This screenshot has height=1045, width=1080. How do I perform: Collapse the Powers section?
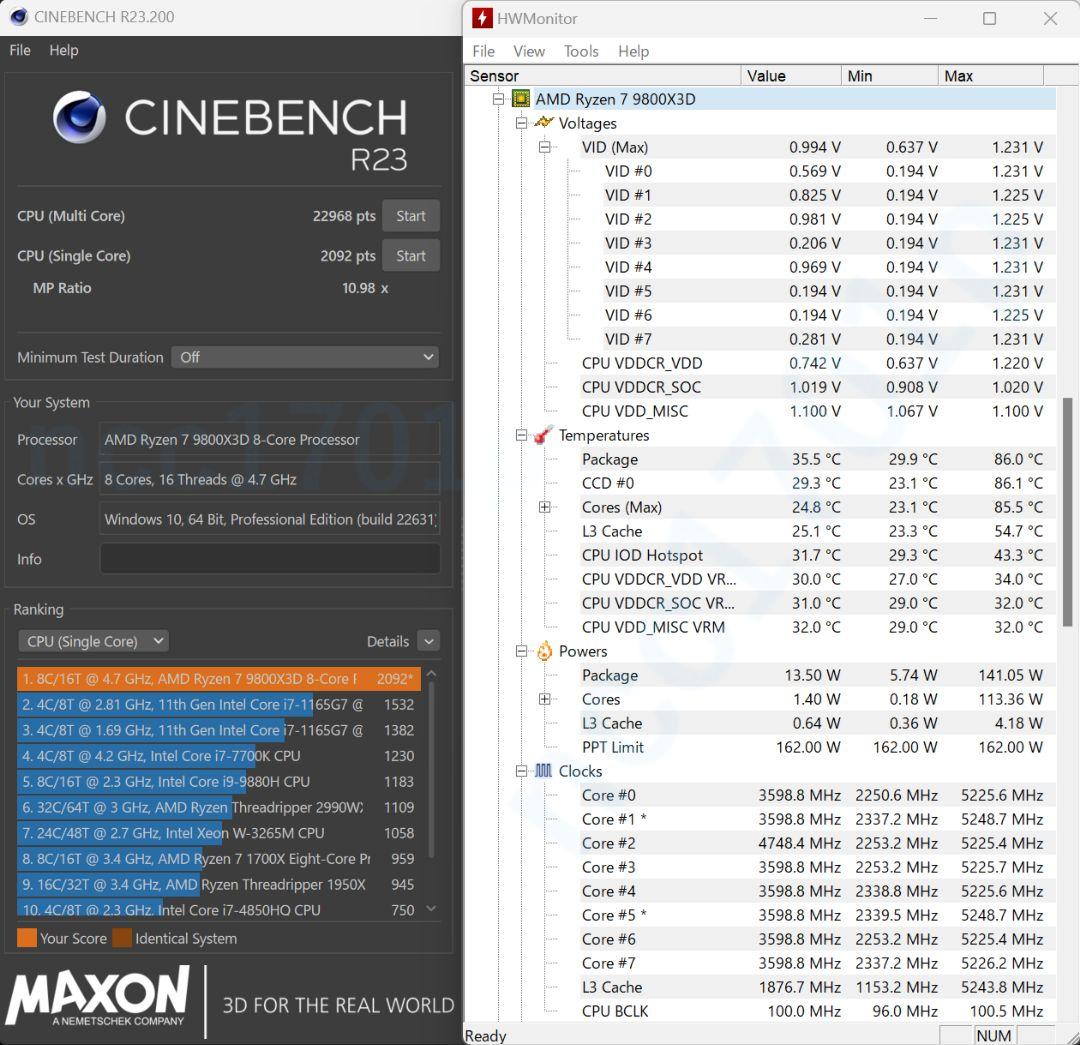pos(521,651)
